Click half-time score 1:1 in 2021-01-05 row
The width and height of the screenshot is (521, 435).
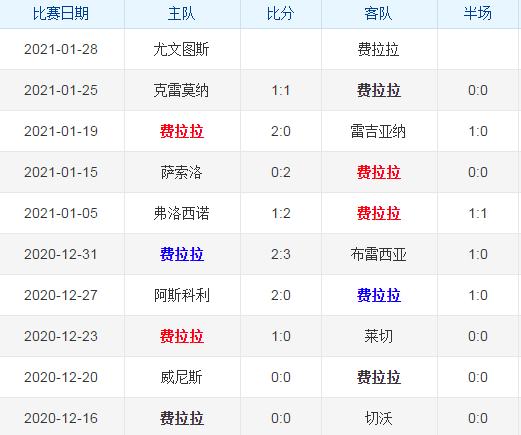point(478,213)
